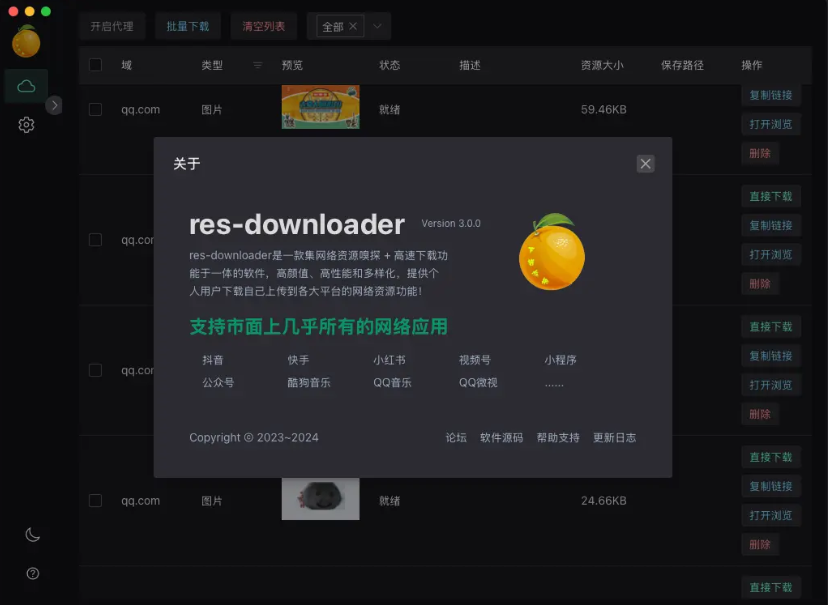Toggle dark mode with the moon icon

[x=32, y=535]
